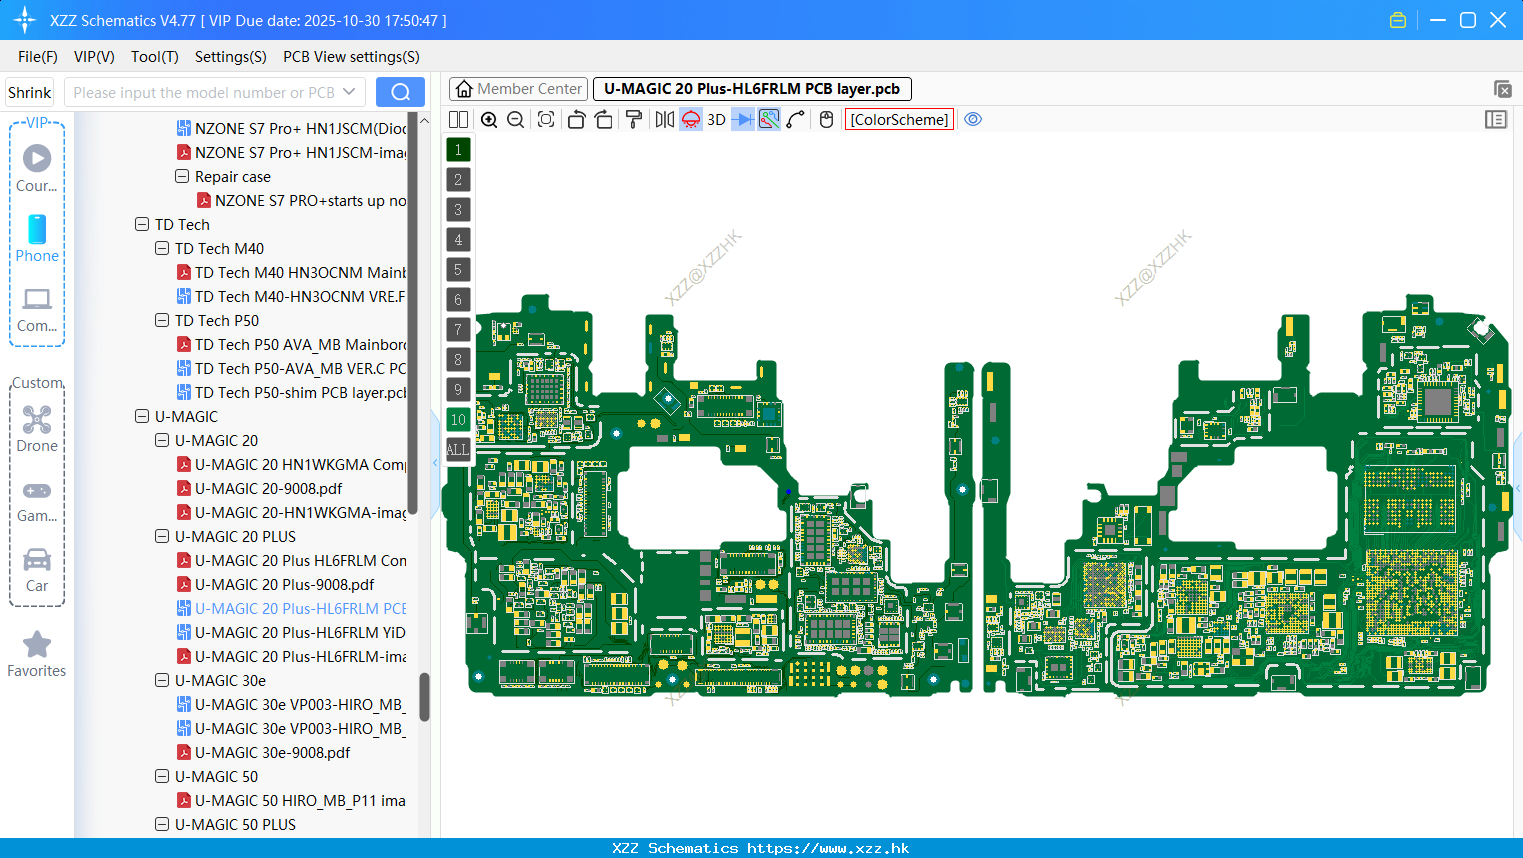The image size is (1523, 858).
Task: Collapse the U-MAGIC 20 node
Action: (162, 440)
